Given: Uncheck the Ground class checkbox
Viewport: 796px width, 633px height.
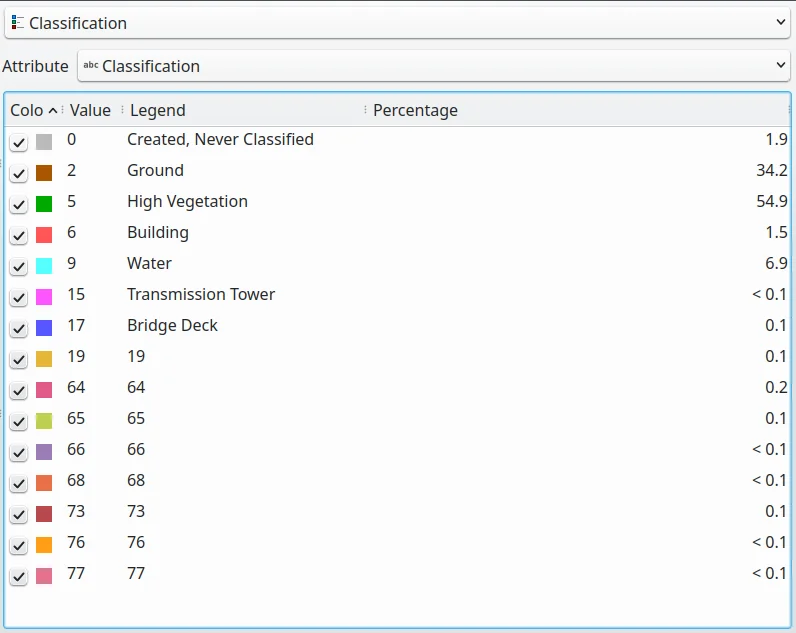Looking at the screenshot, I should pyautogui.click(x=19, y=173).
